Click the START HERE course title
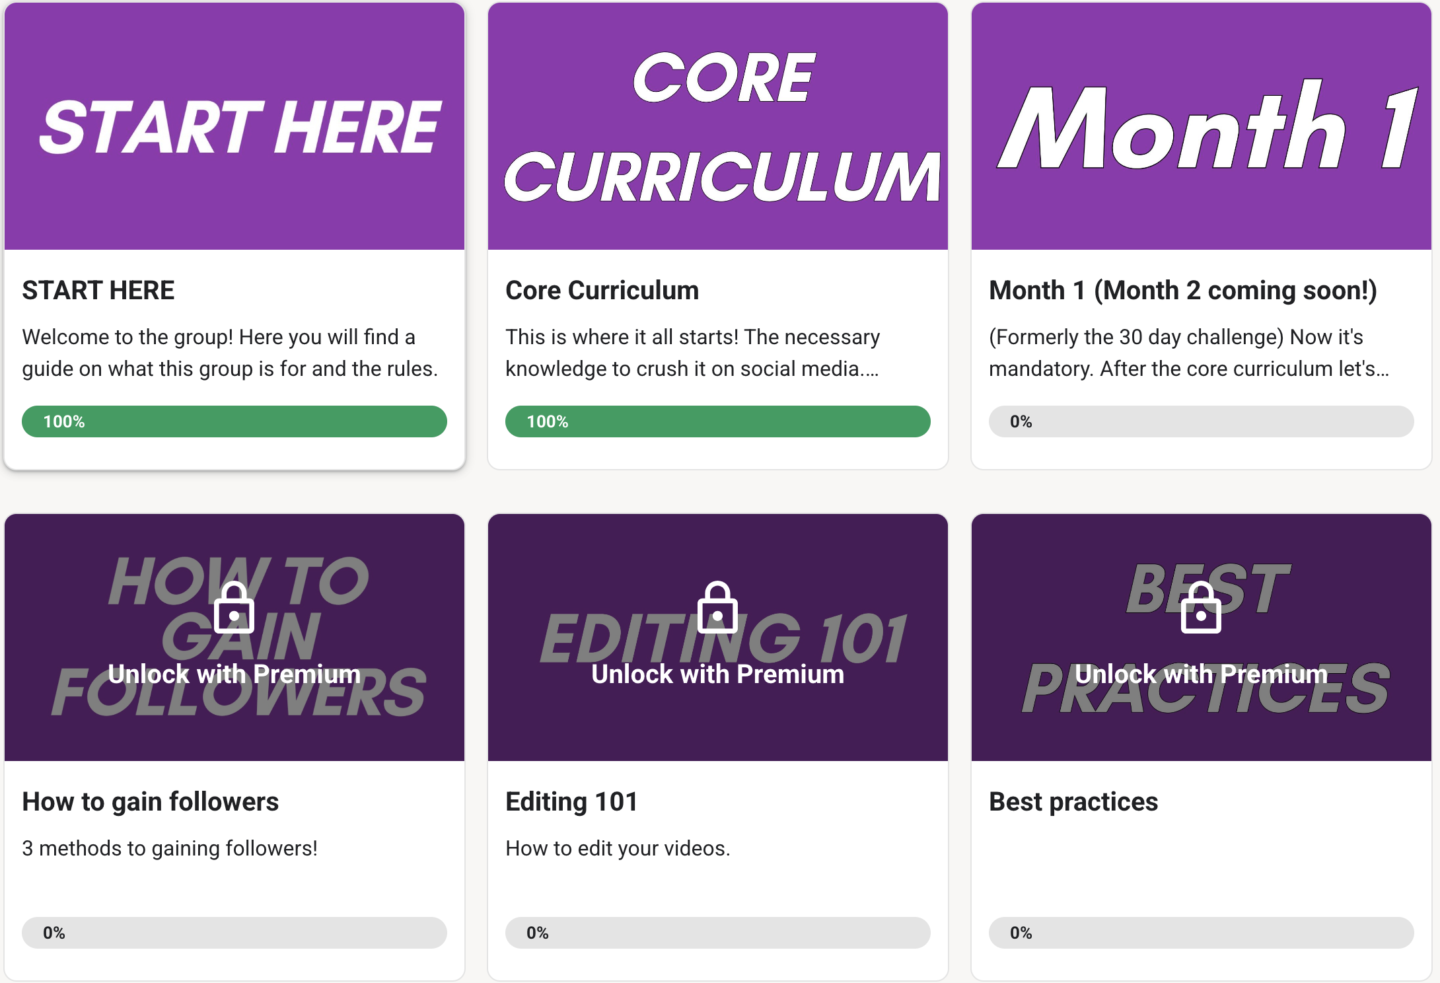This screenshot has width=1440, height=983. (x=98, y=291)
